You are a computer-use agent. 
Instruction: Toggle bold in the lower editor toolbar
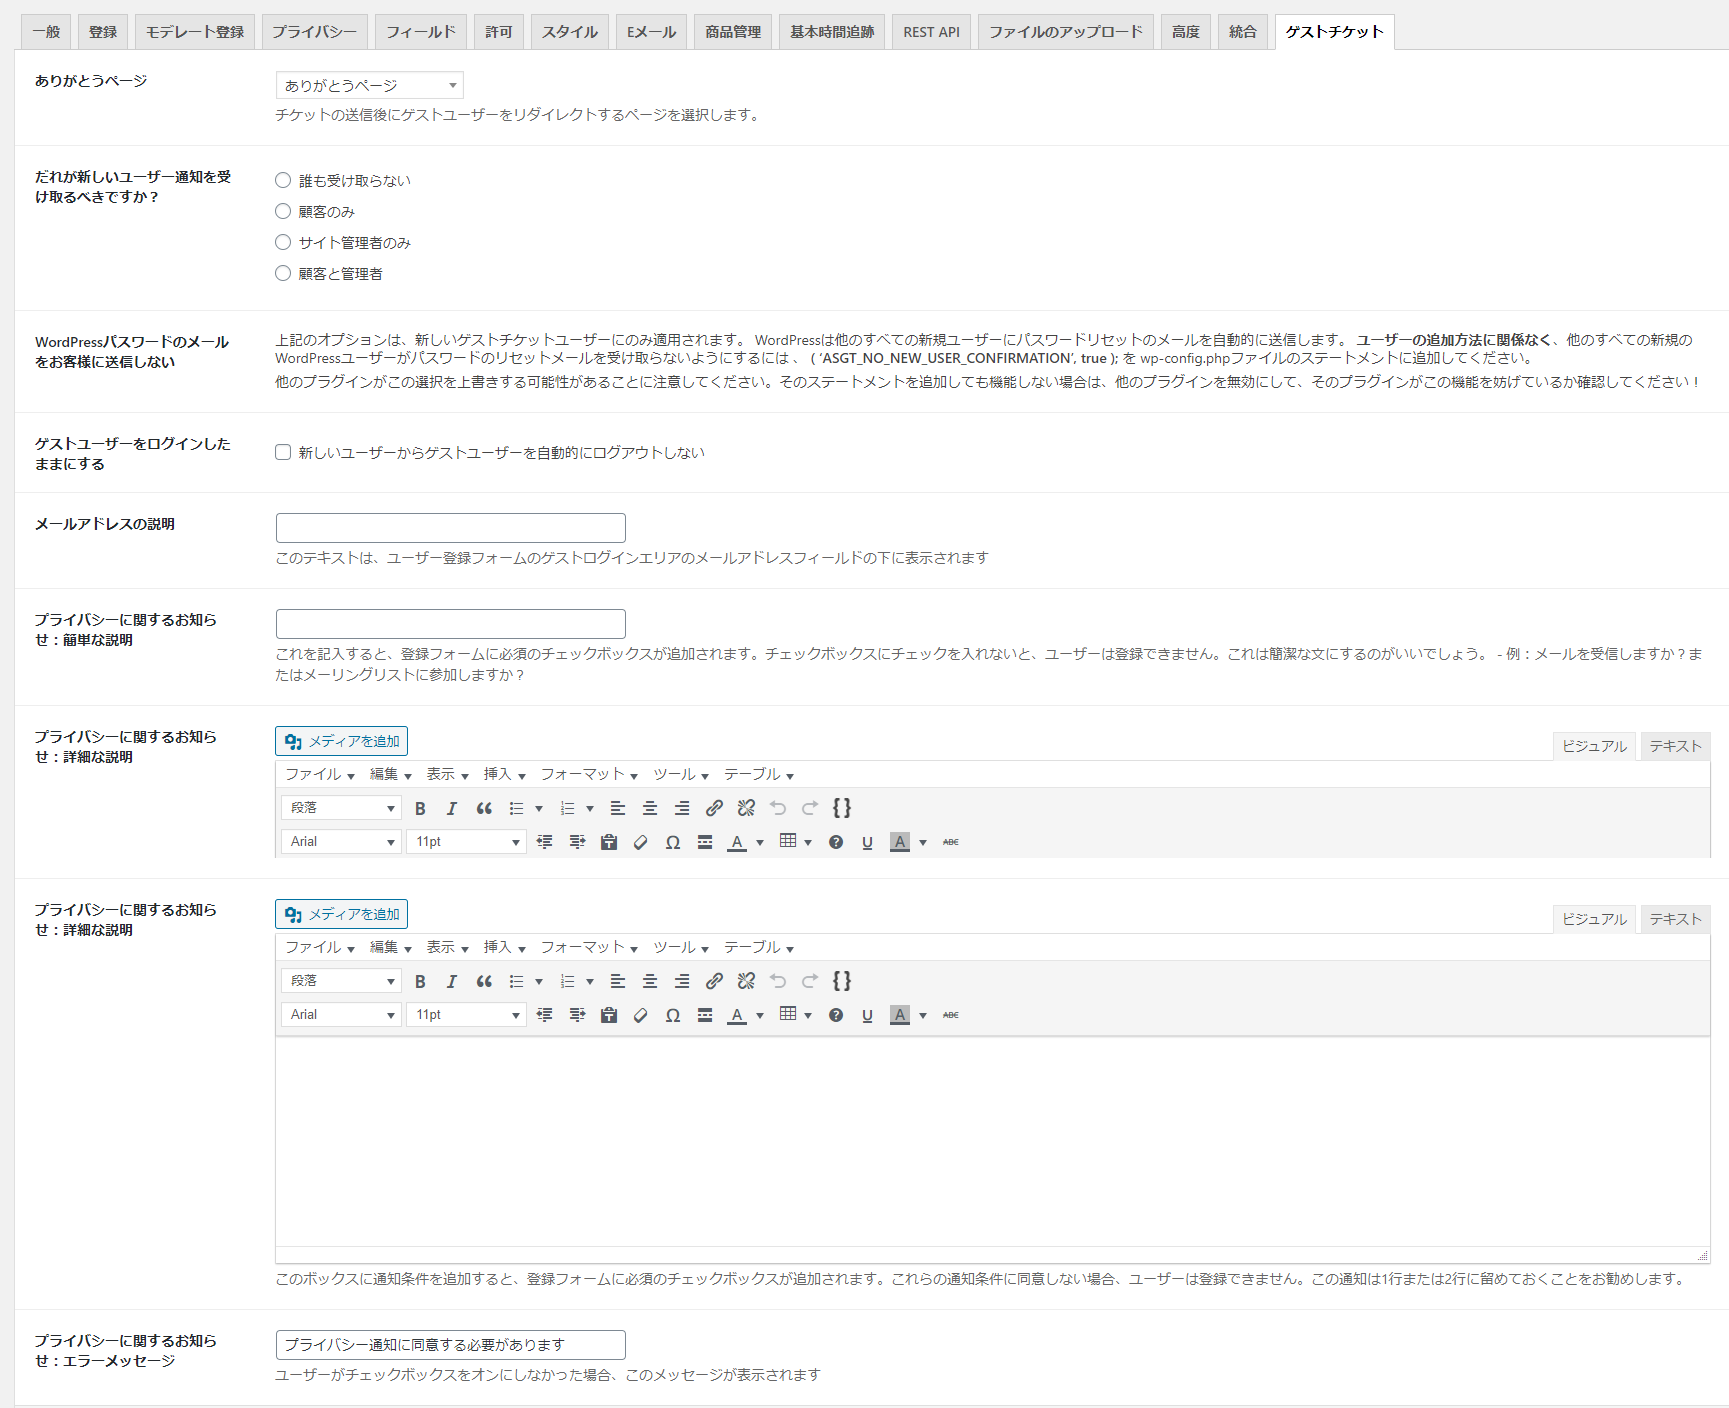[420, 981]
